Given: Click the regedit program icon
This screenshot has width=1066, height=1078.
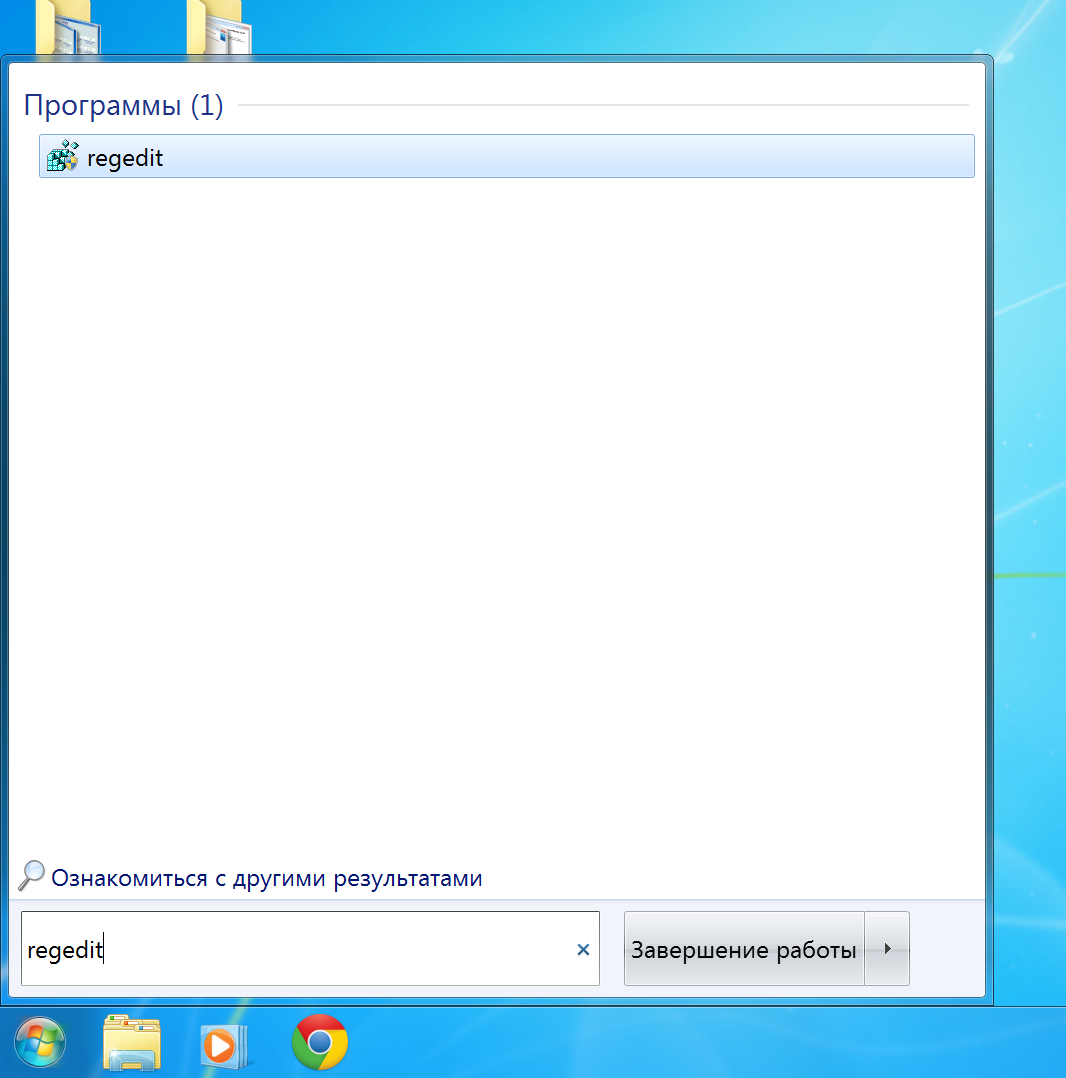Looking at the screenshot, I should coord(62,156).
